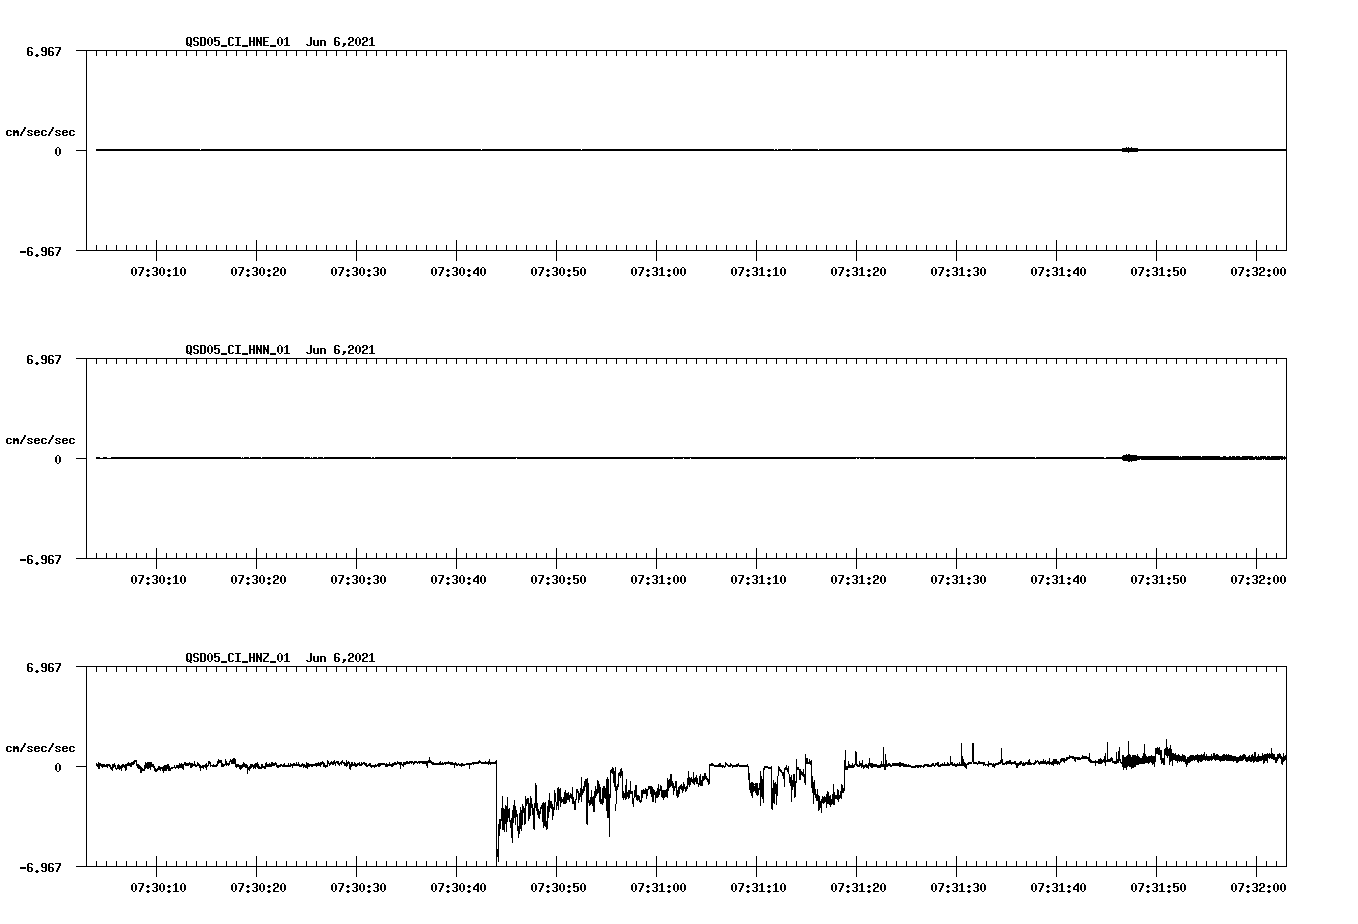The width and height of the screenshot is (1358, 924).
Task: Select the -6.967 lower limit on HNZ plot
Action: pos(40,867)
